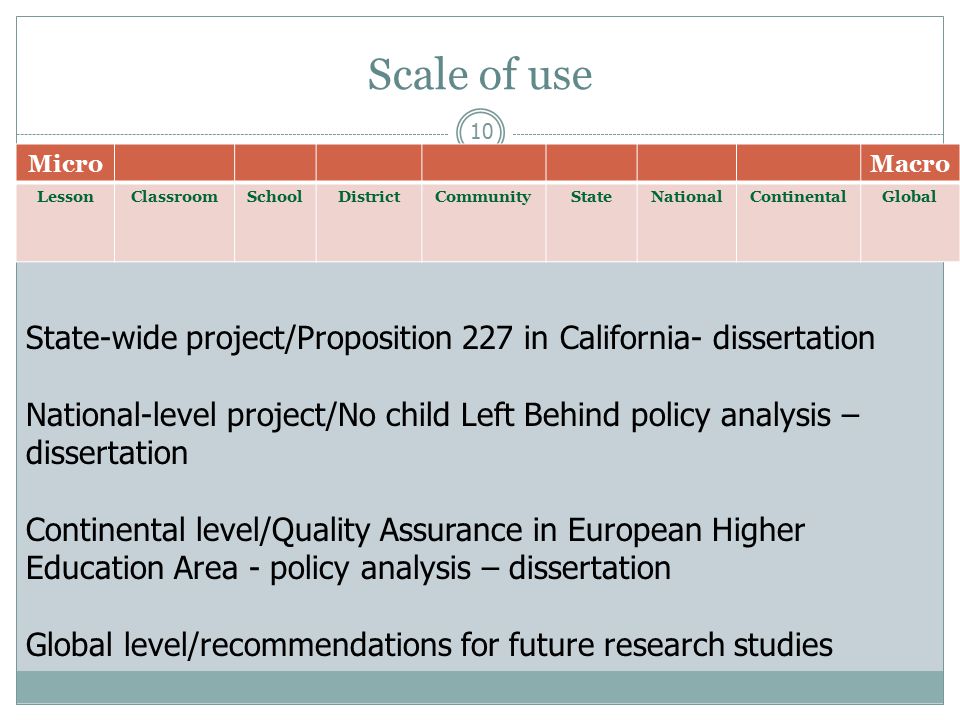Image resolution: width=960 pixels, height=720 pixels.
Task: Click the School scale cell
Action: coord(275,222)
